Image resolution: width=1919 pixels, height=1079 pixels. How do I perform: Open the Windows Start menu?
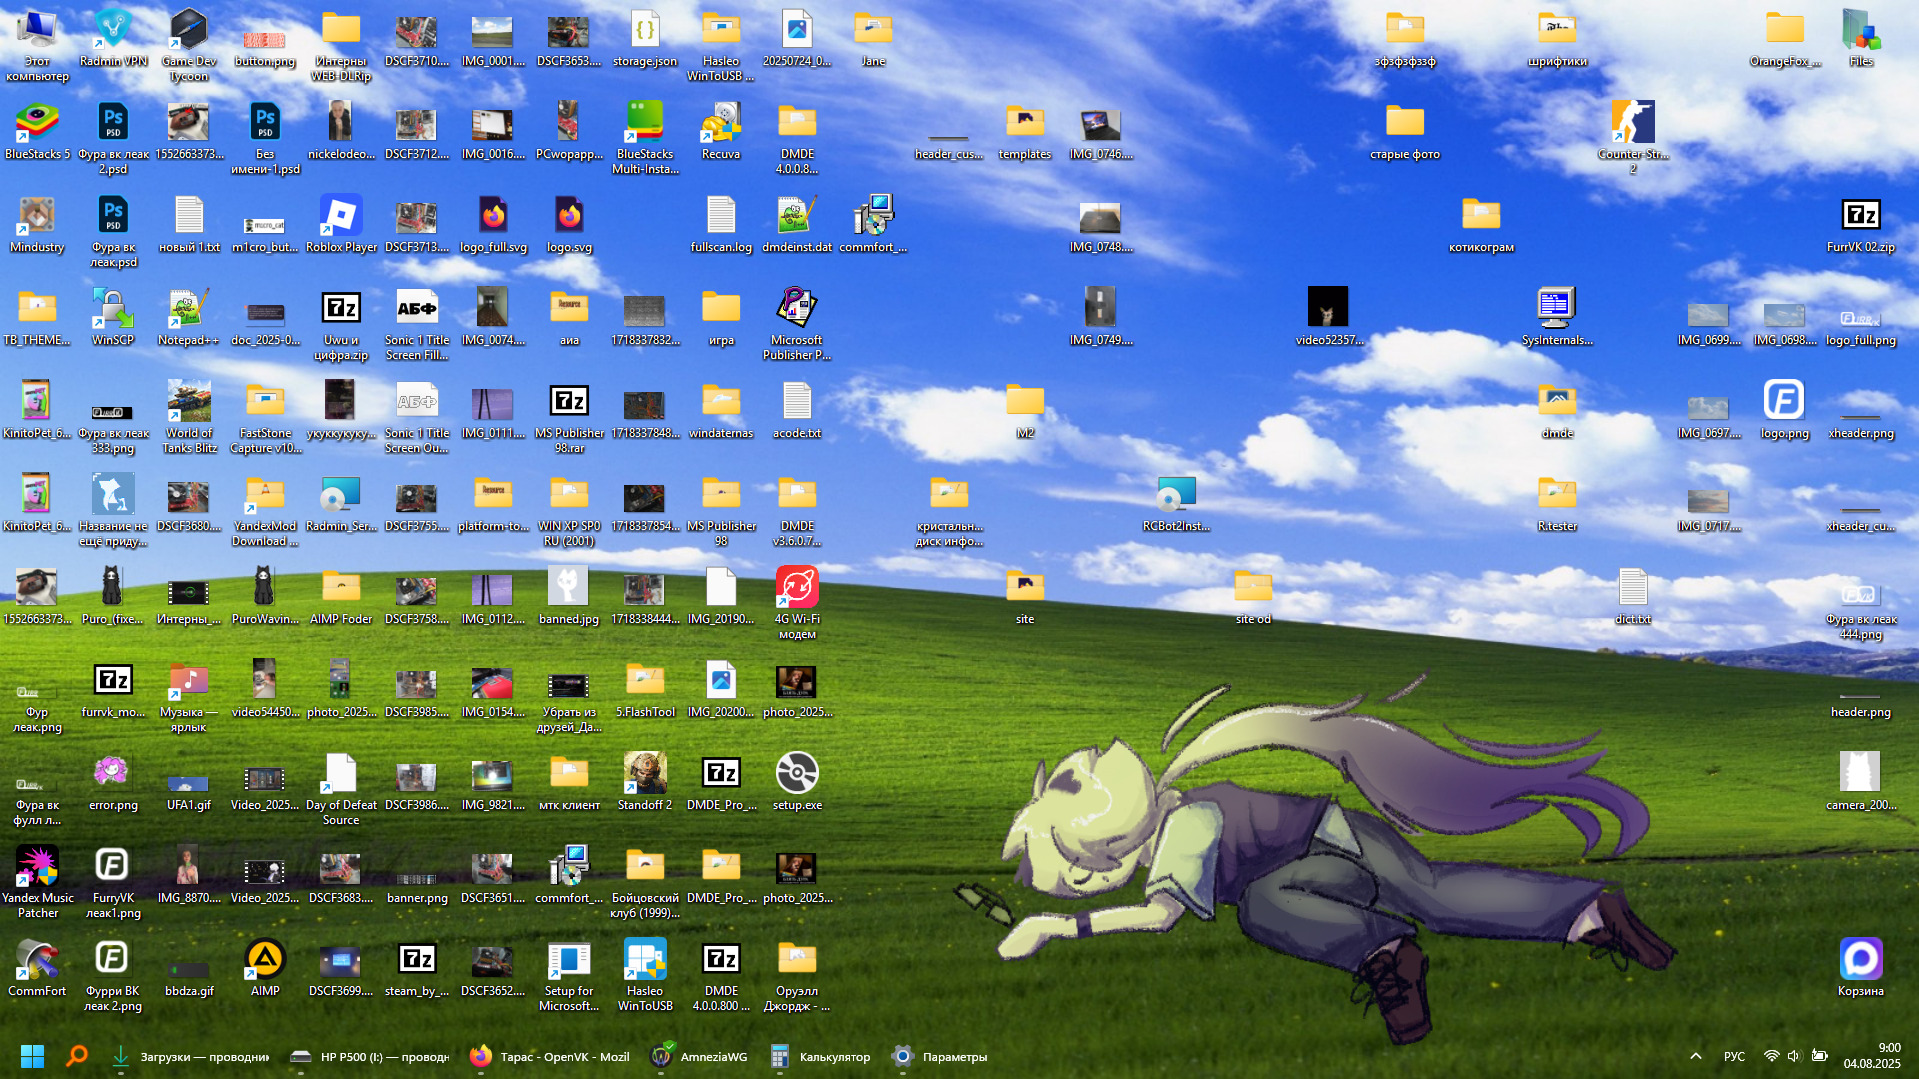point(32,1056)
